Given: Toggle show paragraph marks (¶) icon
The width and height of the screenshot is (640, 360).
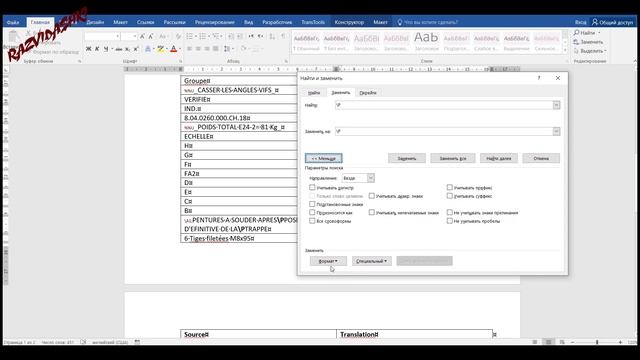Looking at the screenshot, I should 283,36.
